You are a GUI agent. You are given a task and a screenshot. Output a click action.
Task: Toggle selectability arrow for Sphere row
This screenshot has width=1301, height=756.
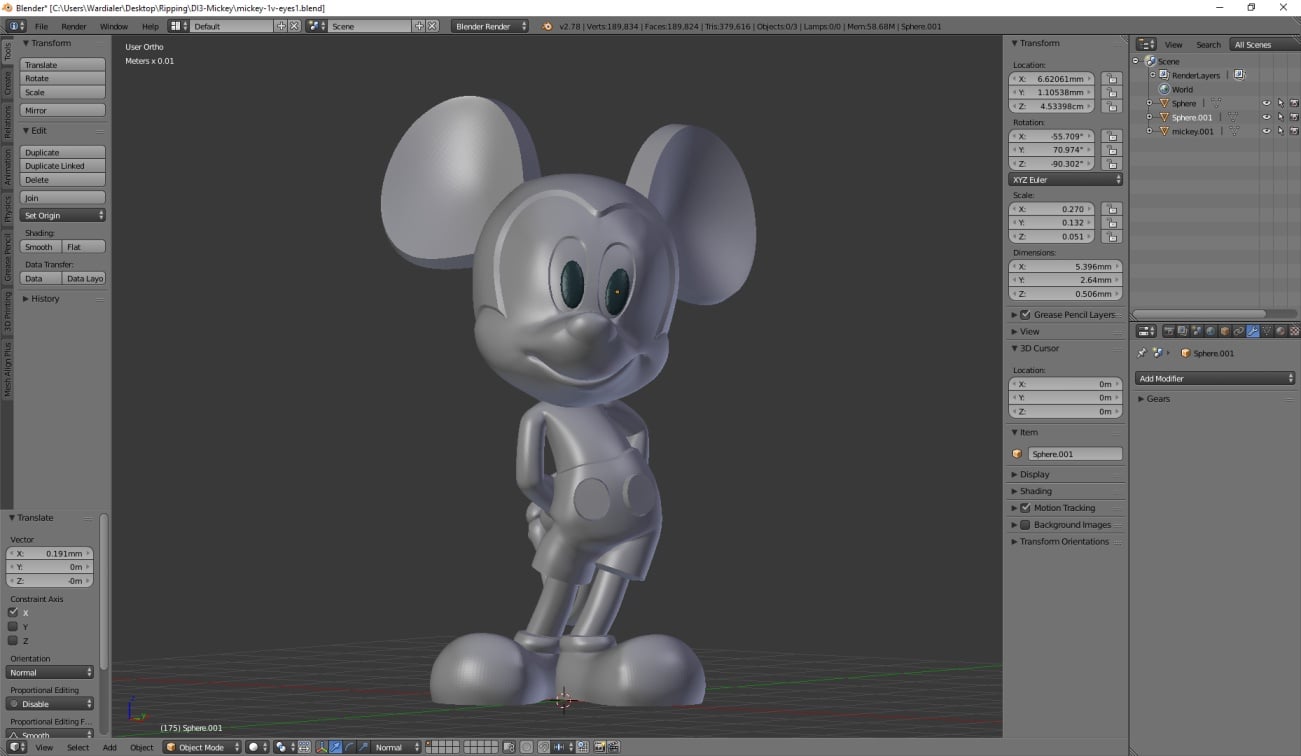(x=1280, y=103)
